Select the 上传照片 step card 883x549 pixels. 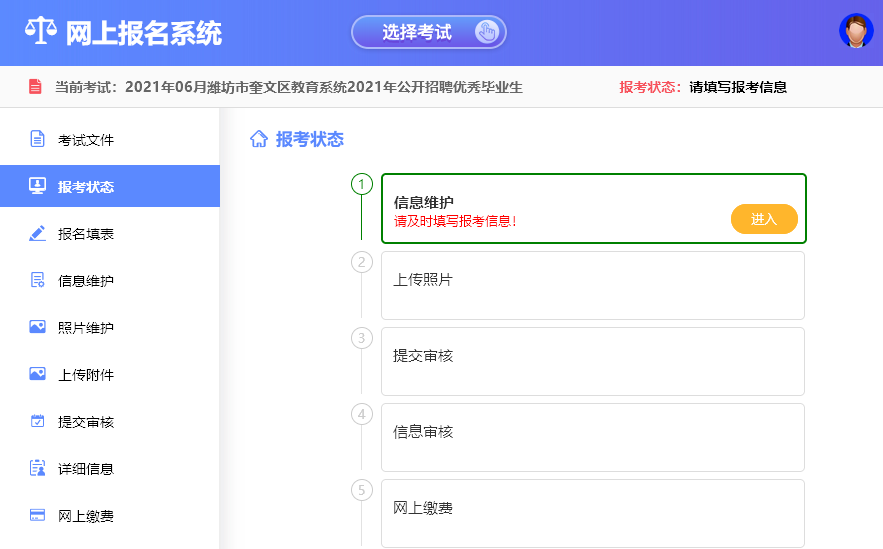[592, 285]
